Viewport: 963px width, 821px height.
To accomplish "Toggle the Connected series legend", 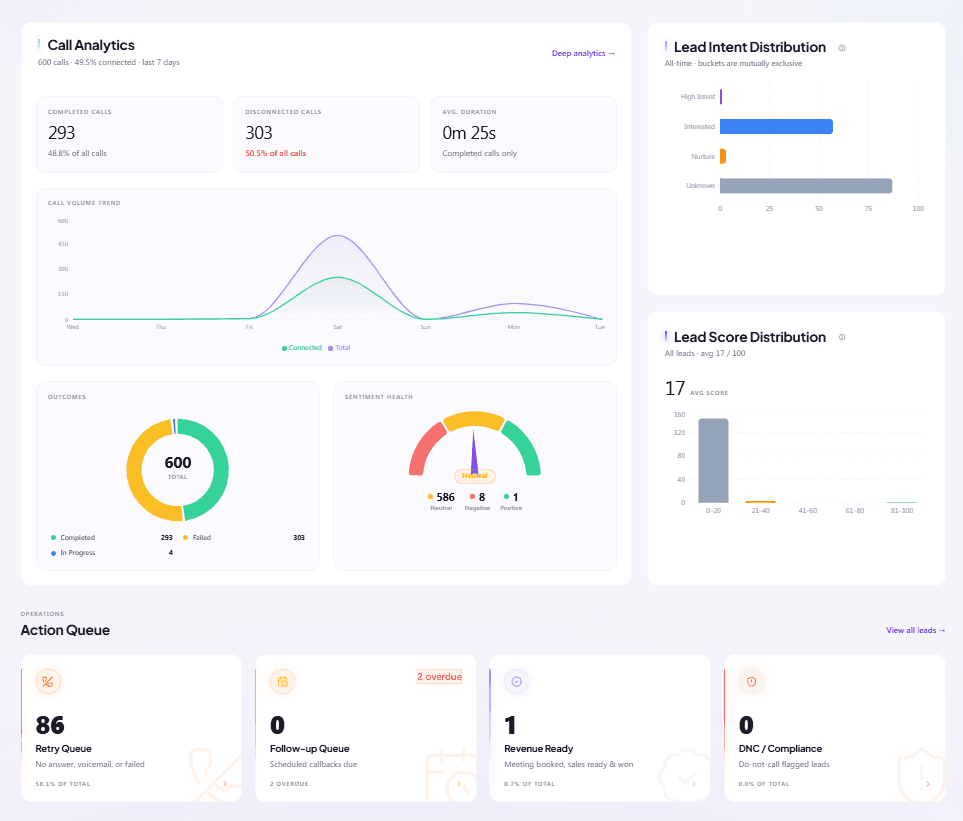I will pos(302,348).
